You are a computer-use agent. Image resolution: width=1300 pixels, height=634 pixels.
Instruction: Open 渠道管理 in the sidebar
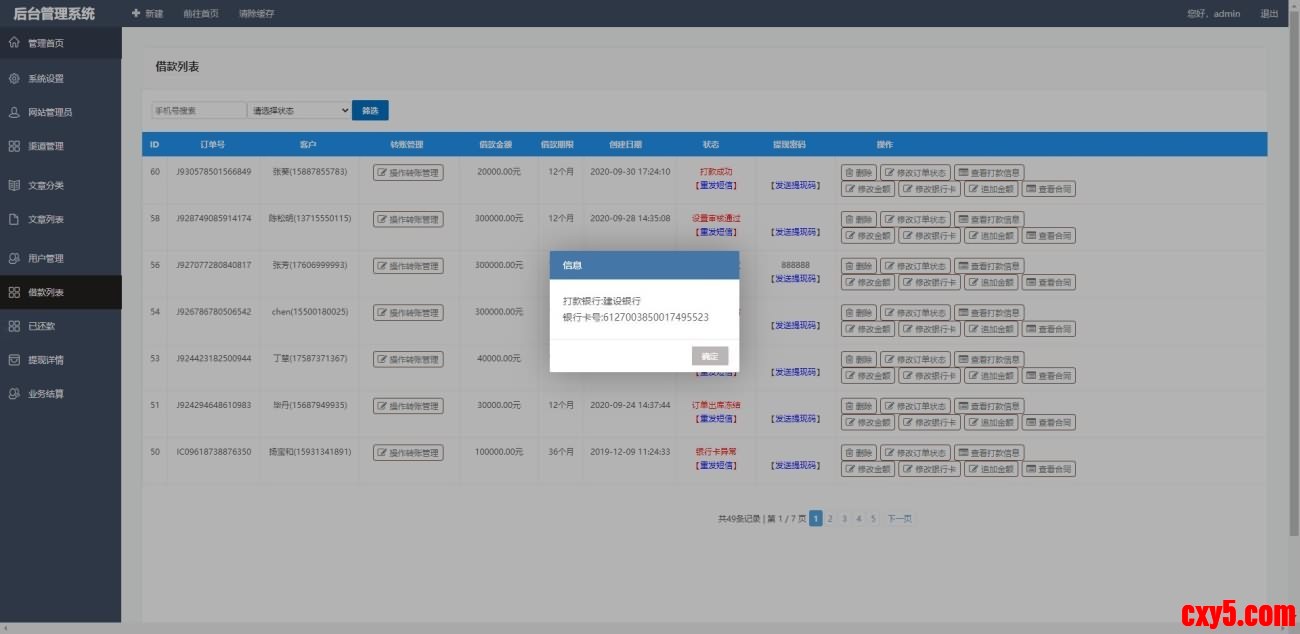click(x=45, y=146)
